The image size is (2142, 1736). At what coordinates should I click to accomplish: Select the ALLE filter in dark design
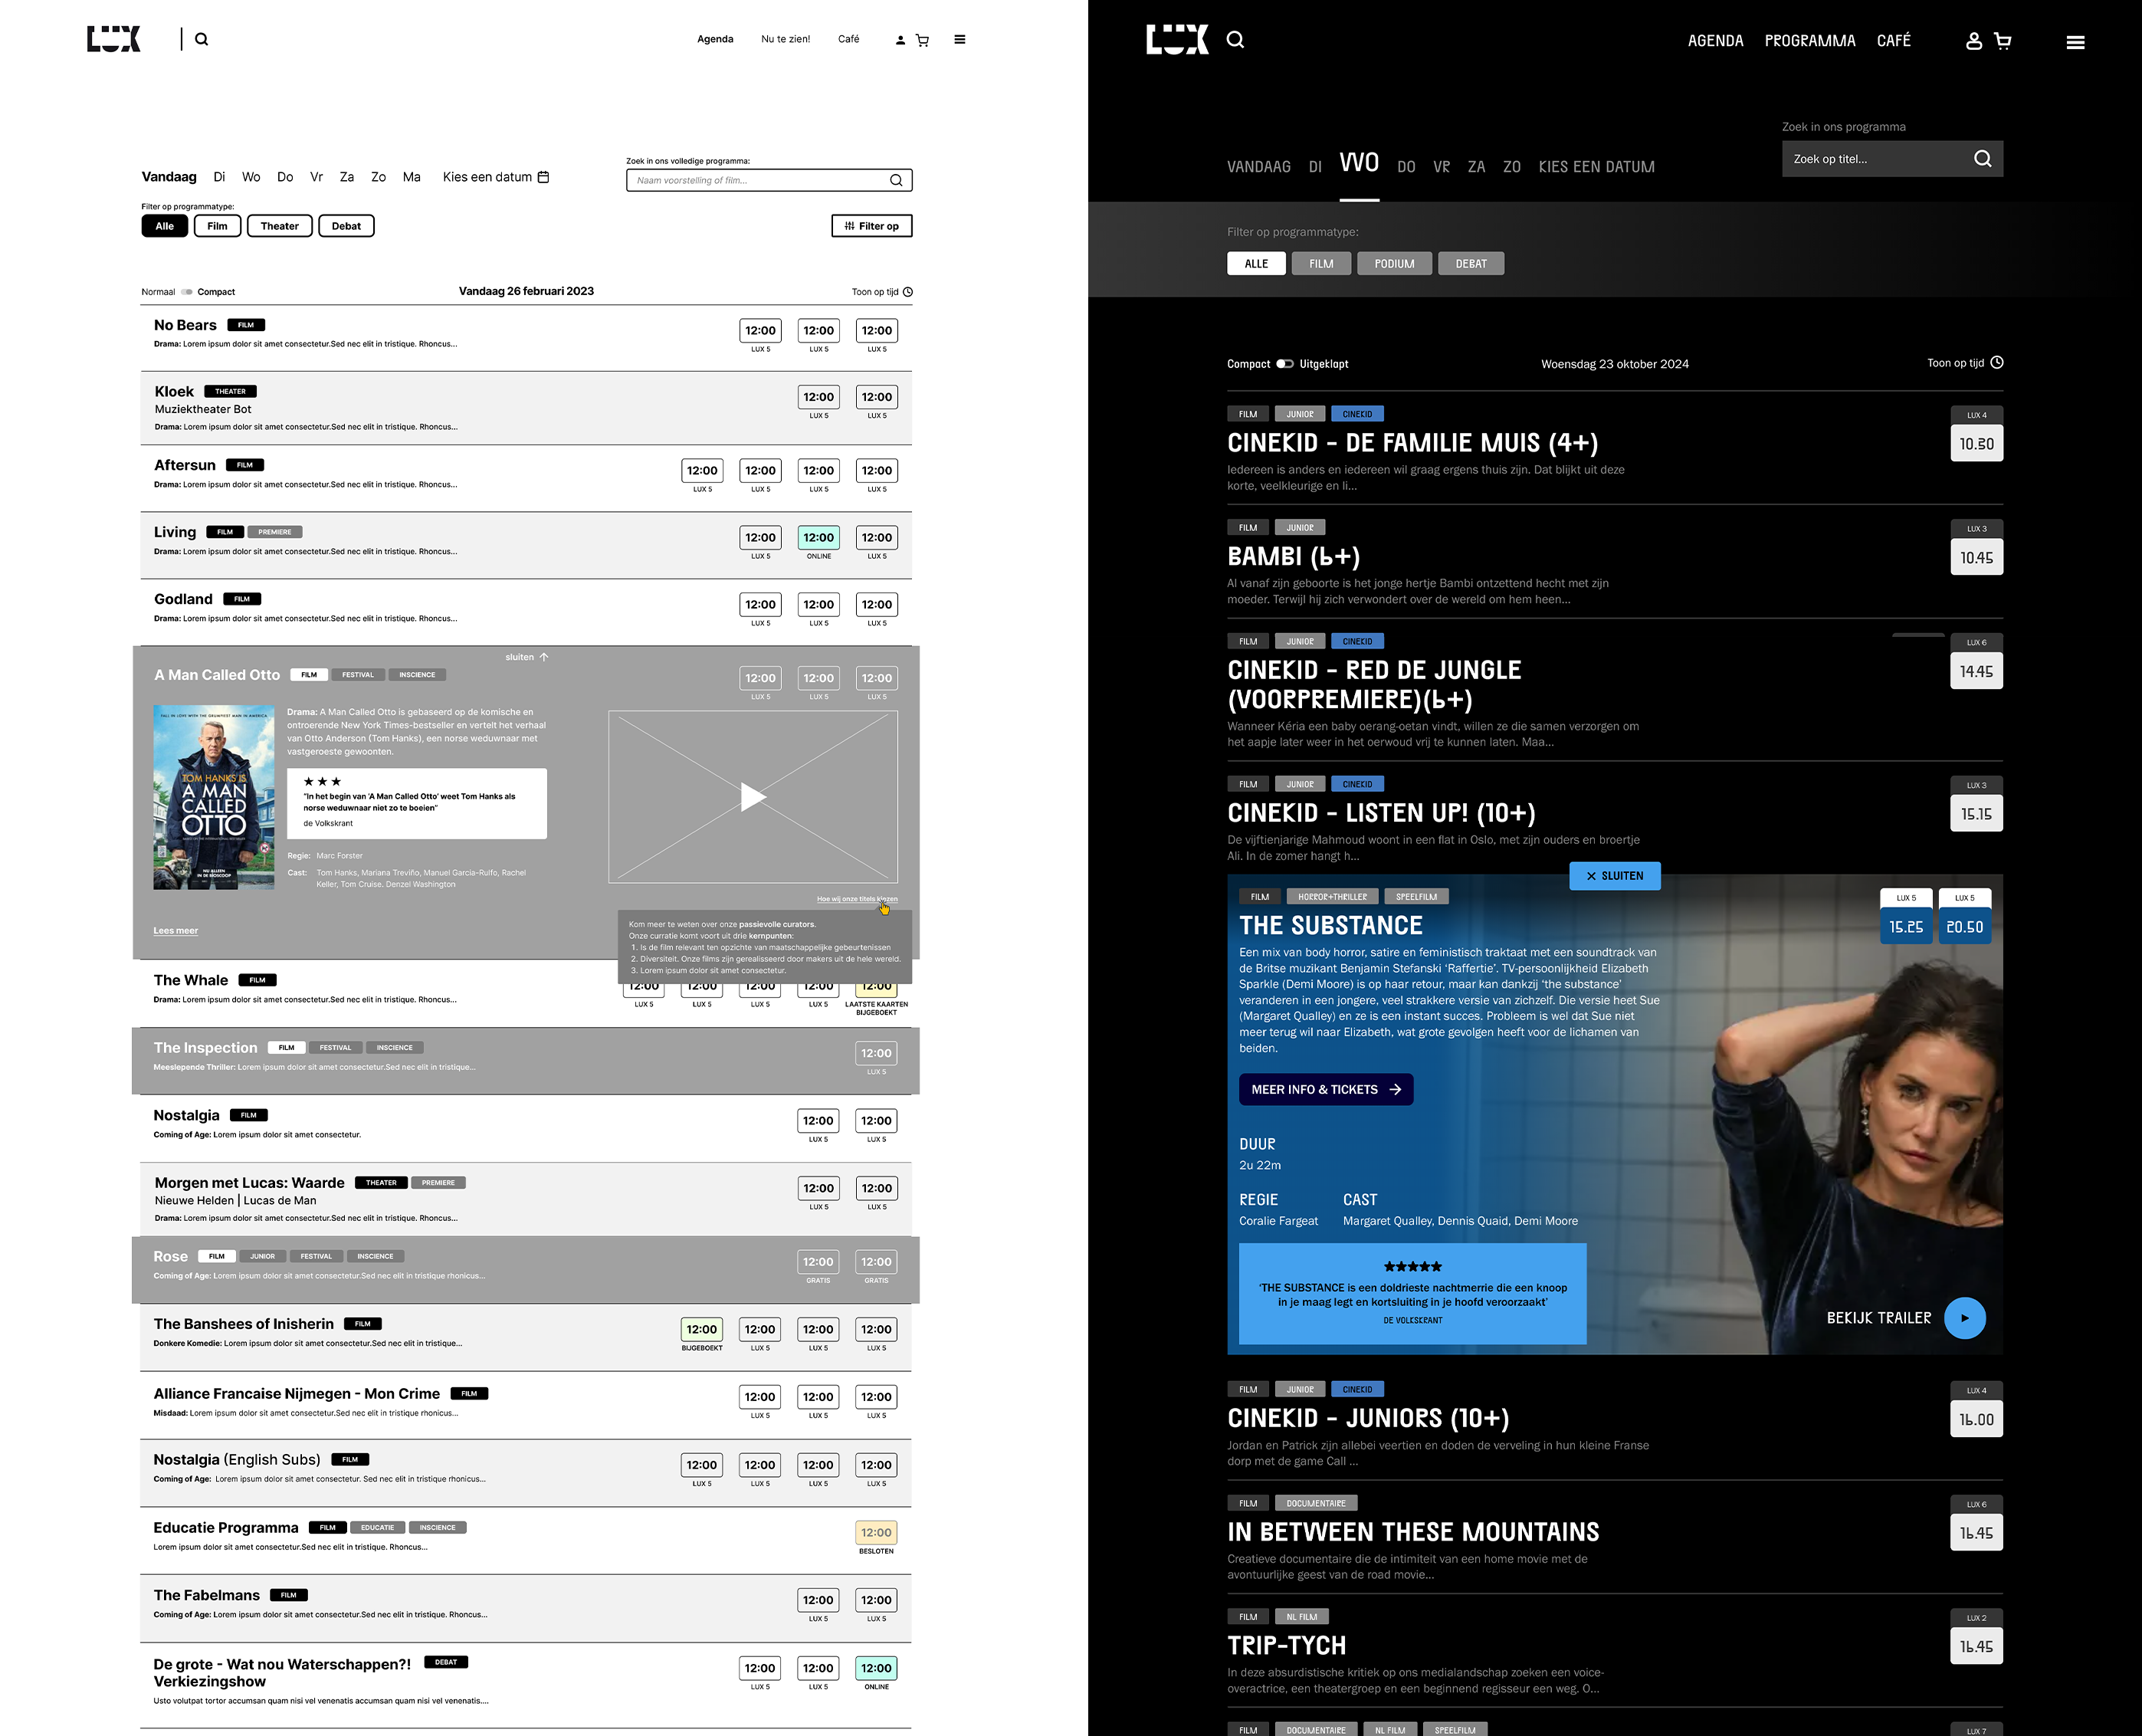click(x=1256, y=264)
